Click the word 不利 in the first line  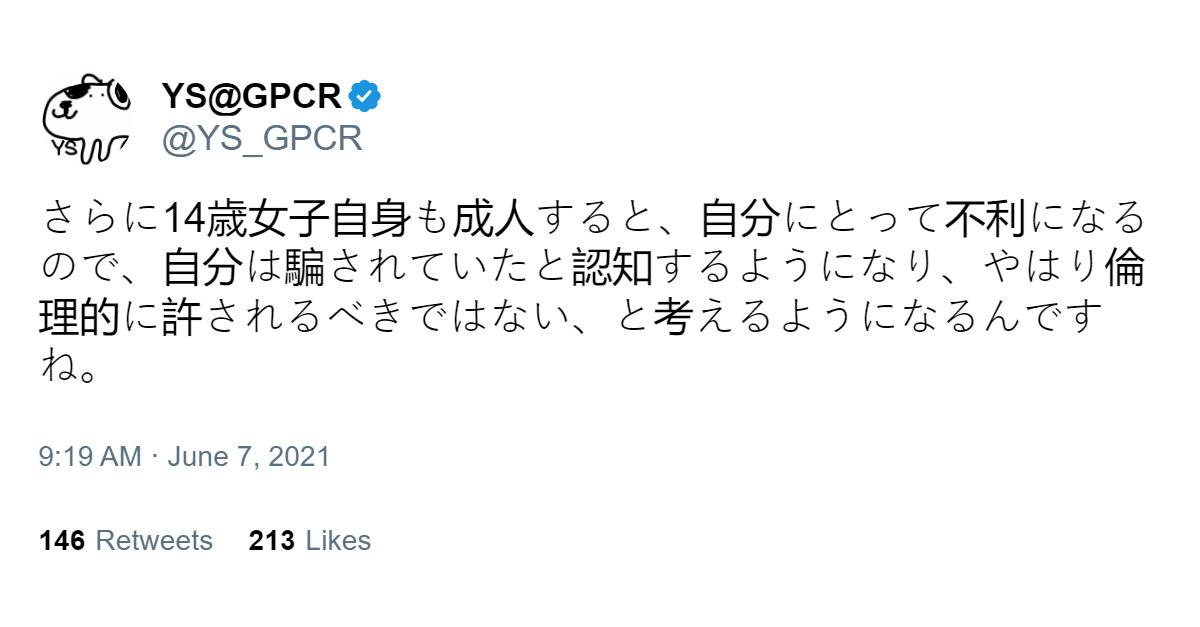(971, 216)
